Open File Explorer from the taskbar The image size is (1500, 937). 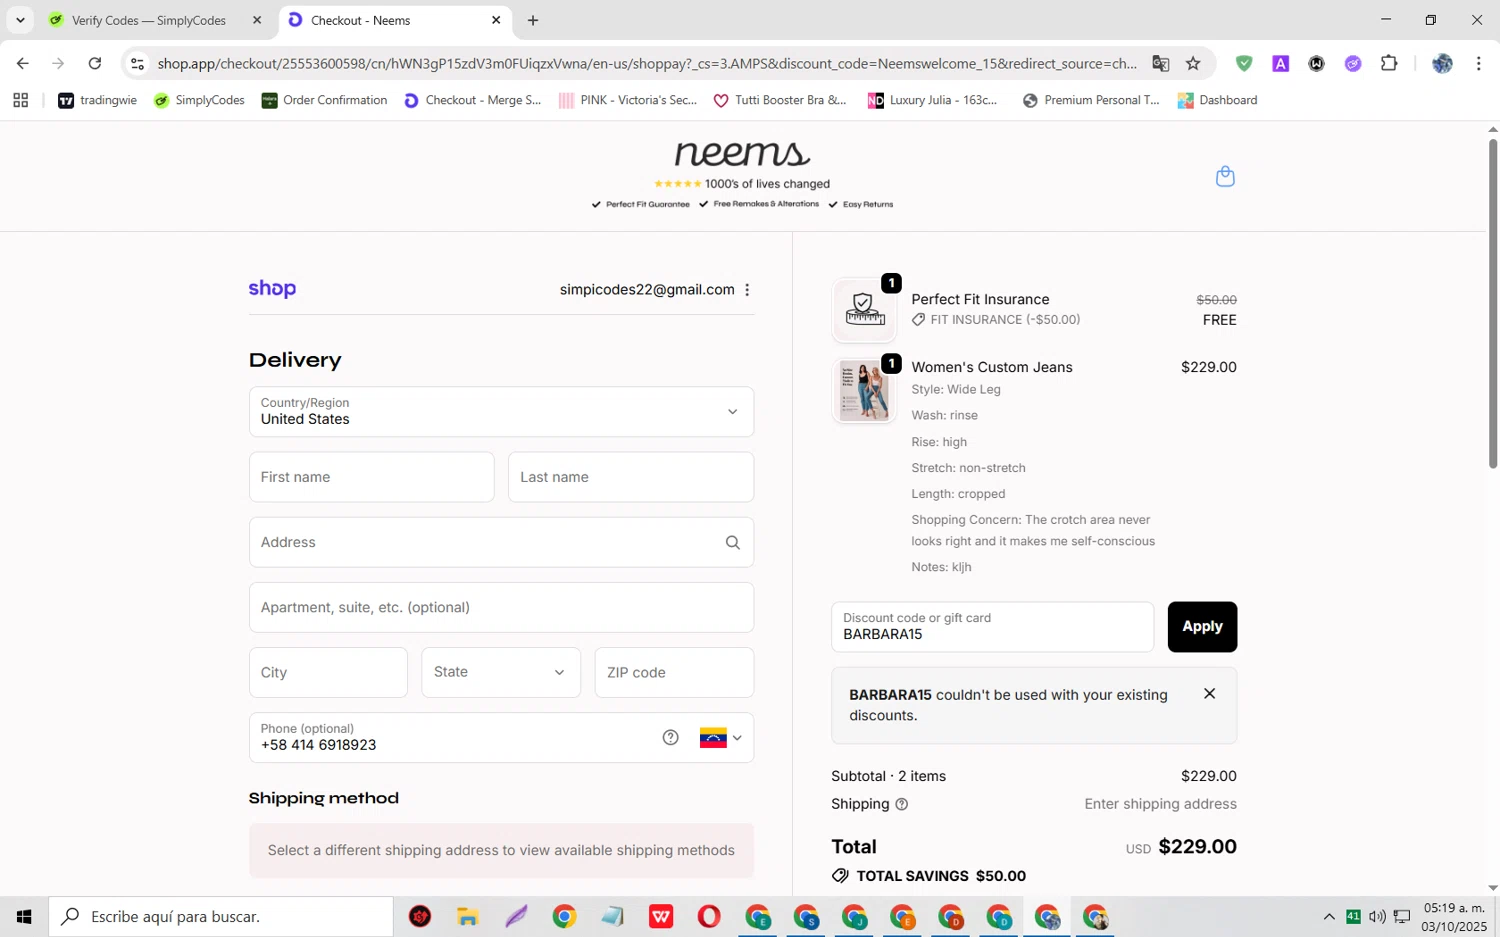point(468,916)
